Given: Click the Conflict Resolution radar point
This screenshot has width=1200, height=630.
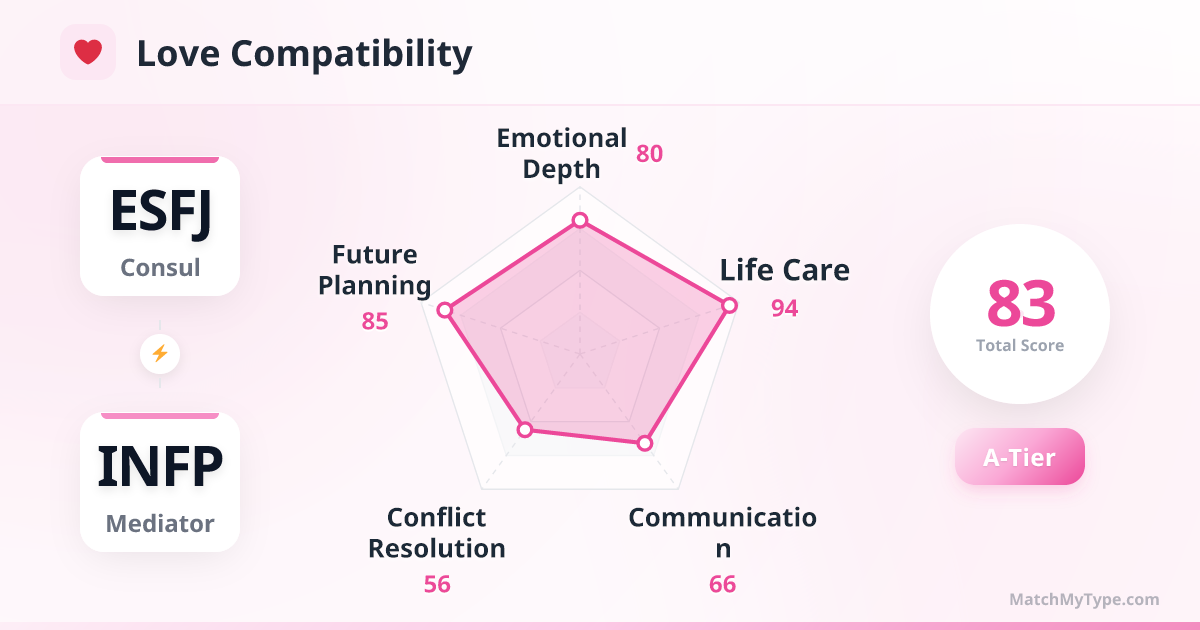Looking at the screenshot, I should click(x=525, y=429).
